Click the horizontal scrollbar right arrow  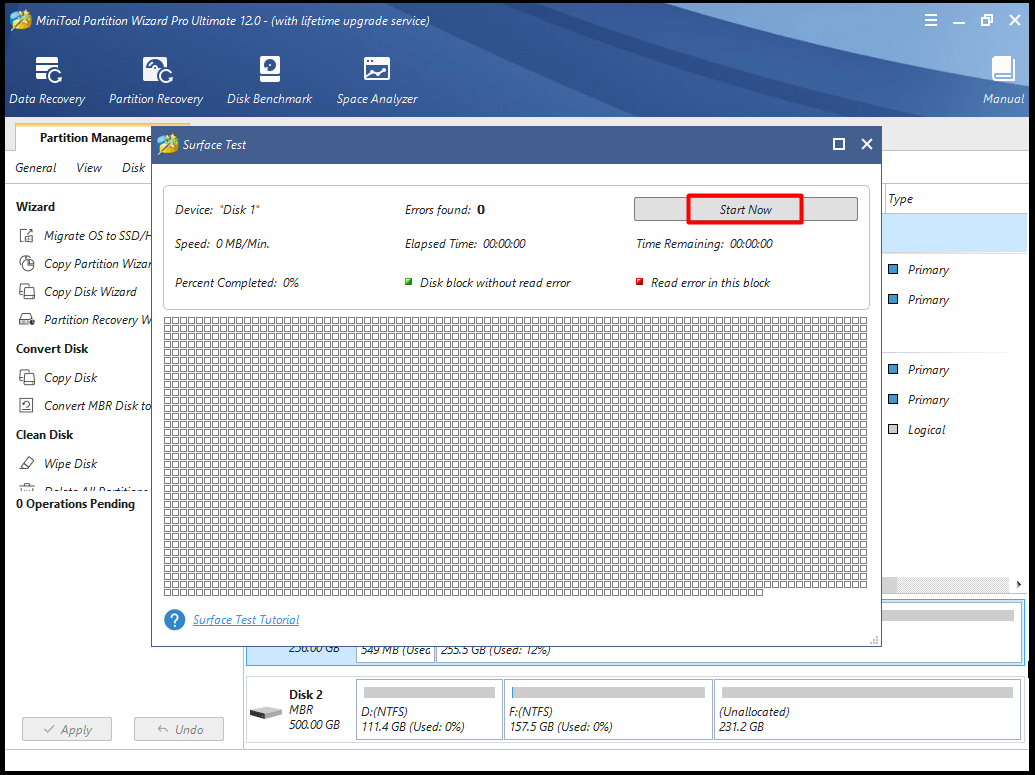coord(1018,584)
